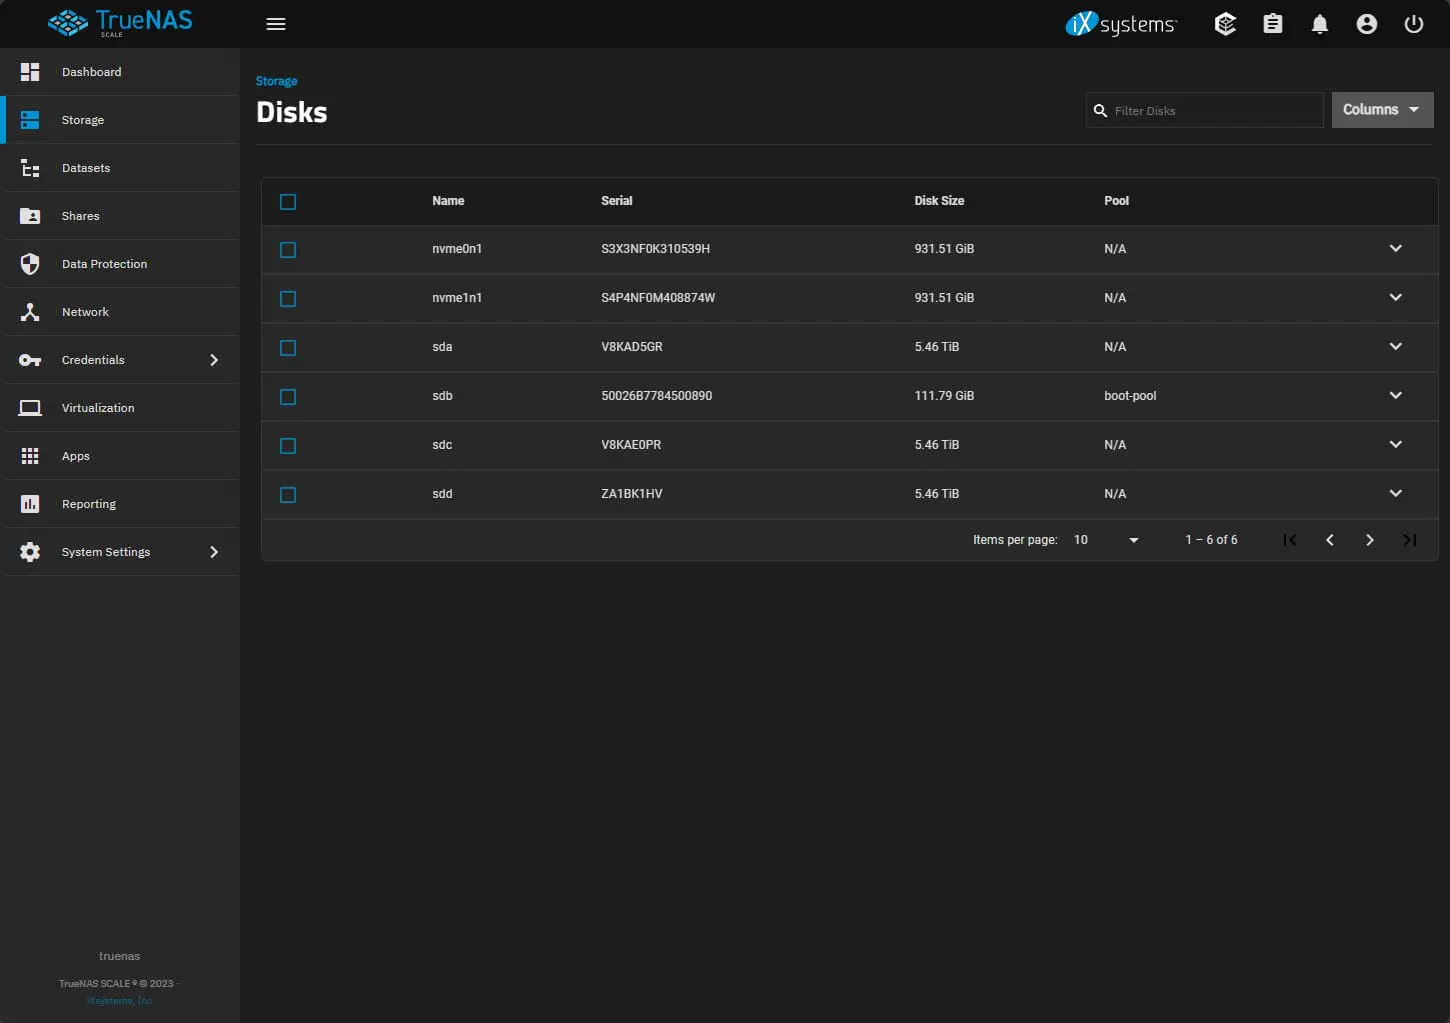This screenshot has width=1450, height=1023.
Task: Click the hamburger menu icon to collapse sidebar
Action: pyautogui.click(x=276, y=24)
